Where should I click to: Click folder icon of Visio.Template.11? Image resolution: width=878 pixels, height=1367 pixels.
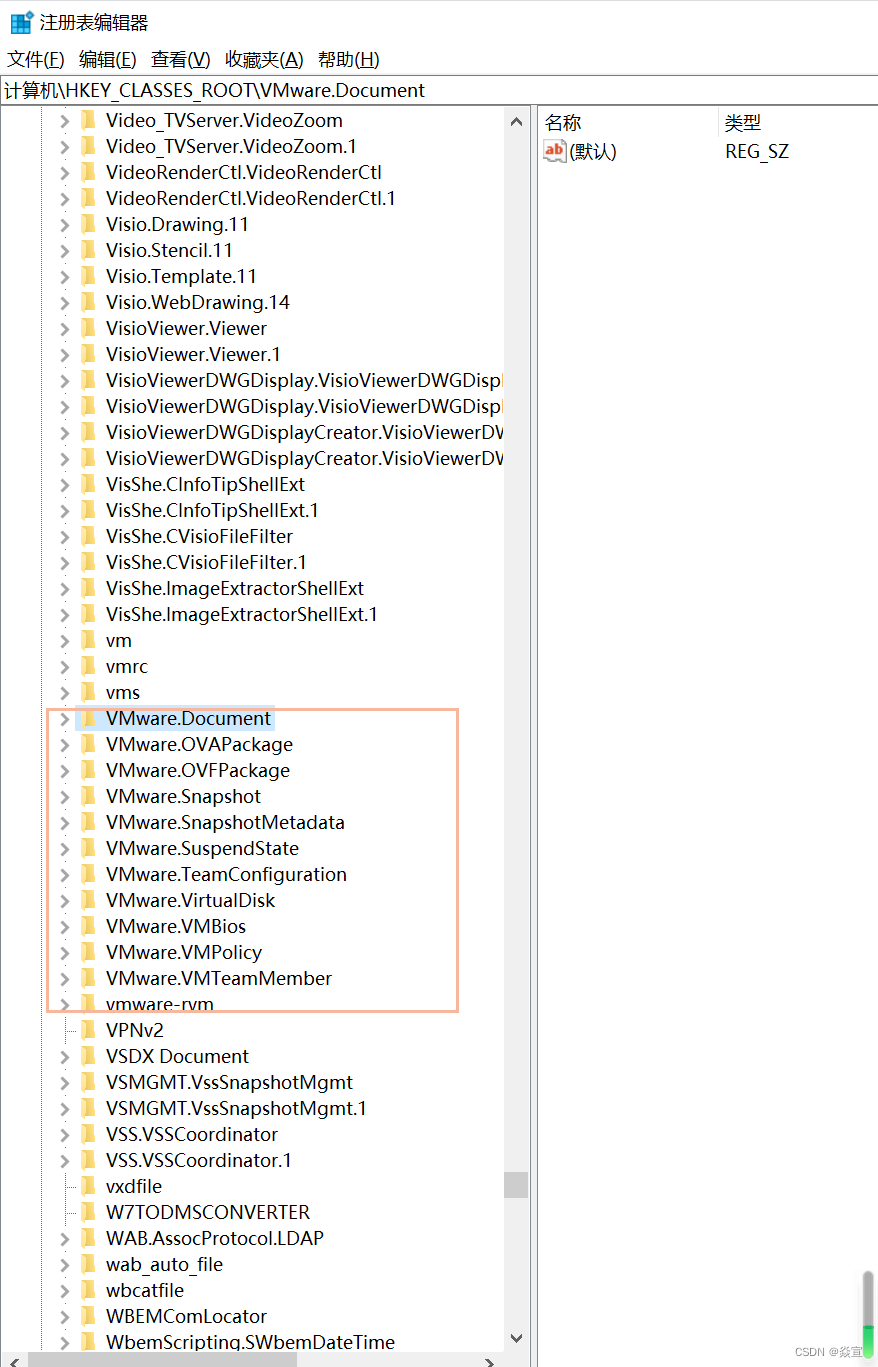[x=88, y=277]
